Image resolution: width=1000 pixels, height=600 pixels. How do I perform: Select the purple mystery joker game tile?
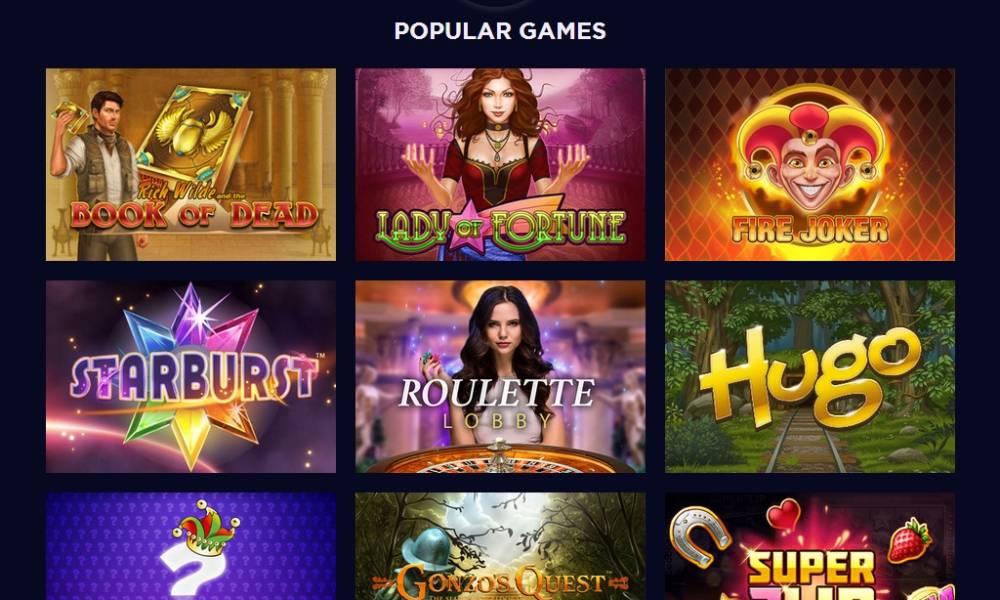click(x=191, y=546)
